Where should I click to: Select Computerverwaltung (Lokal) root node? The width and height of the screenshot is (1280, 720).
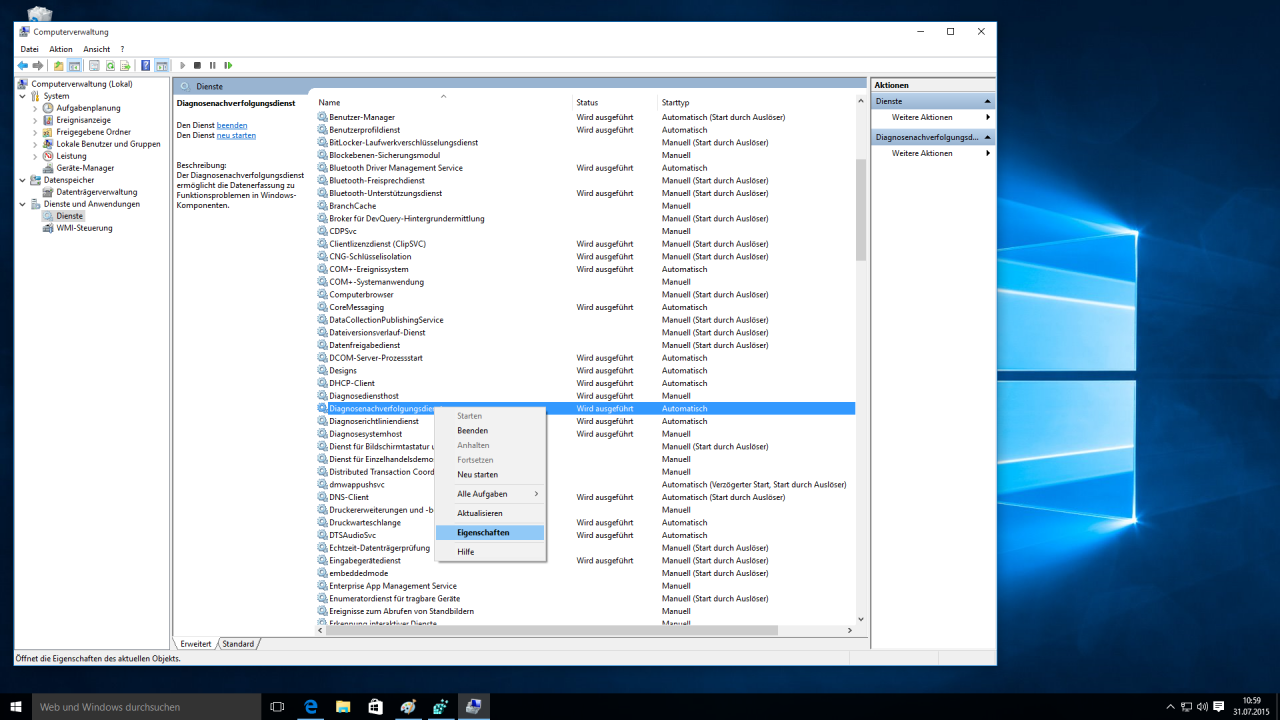[x=81, y=84]
